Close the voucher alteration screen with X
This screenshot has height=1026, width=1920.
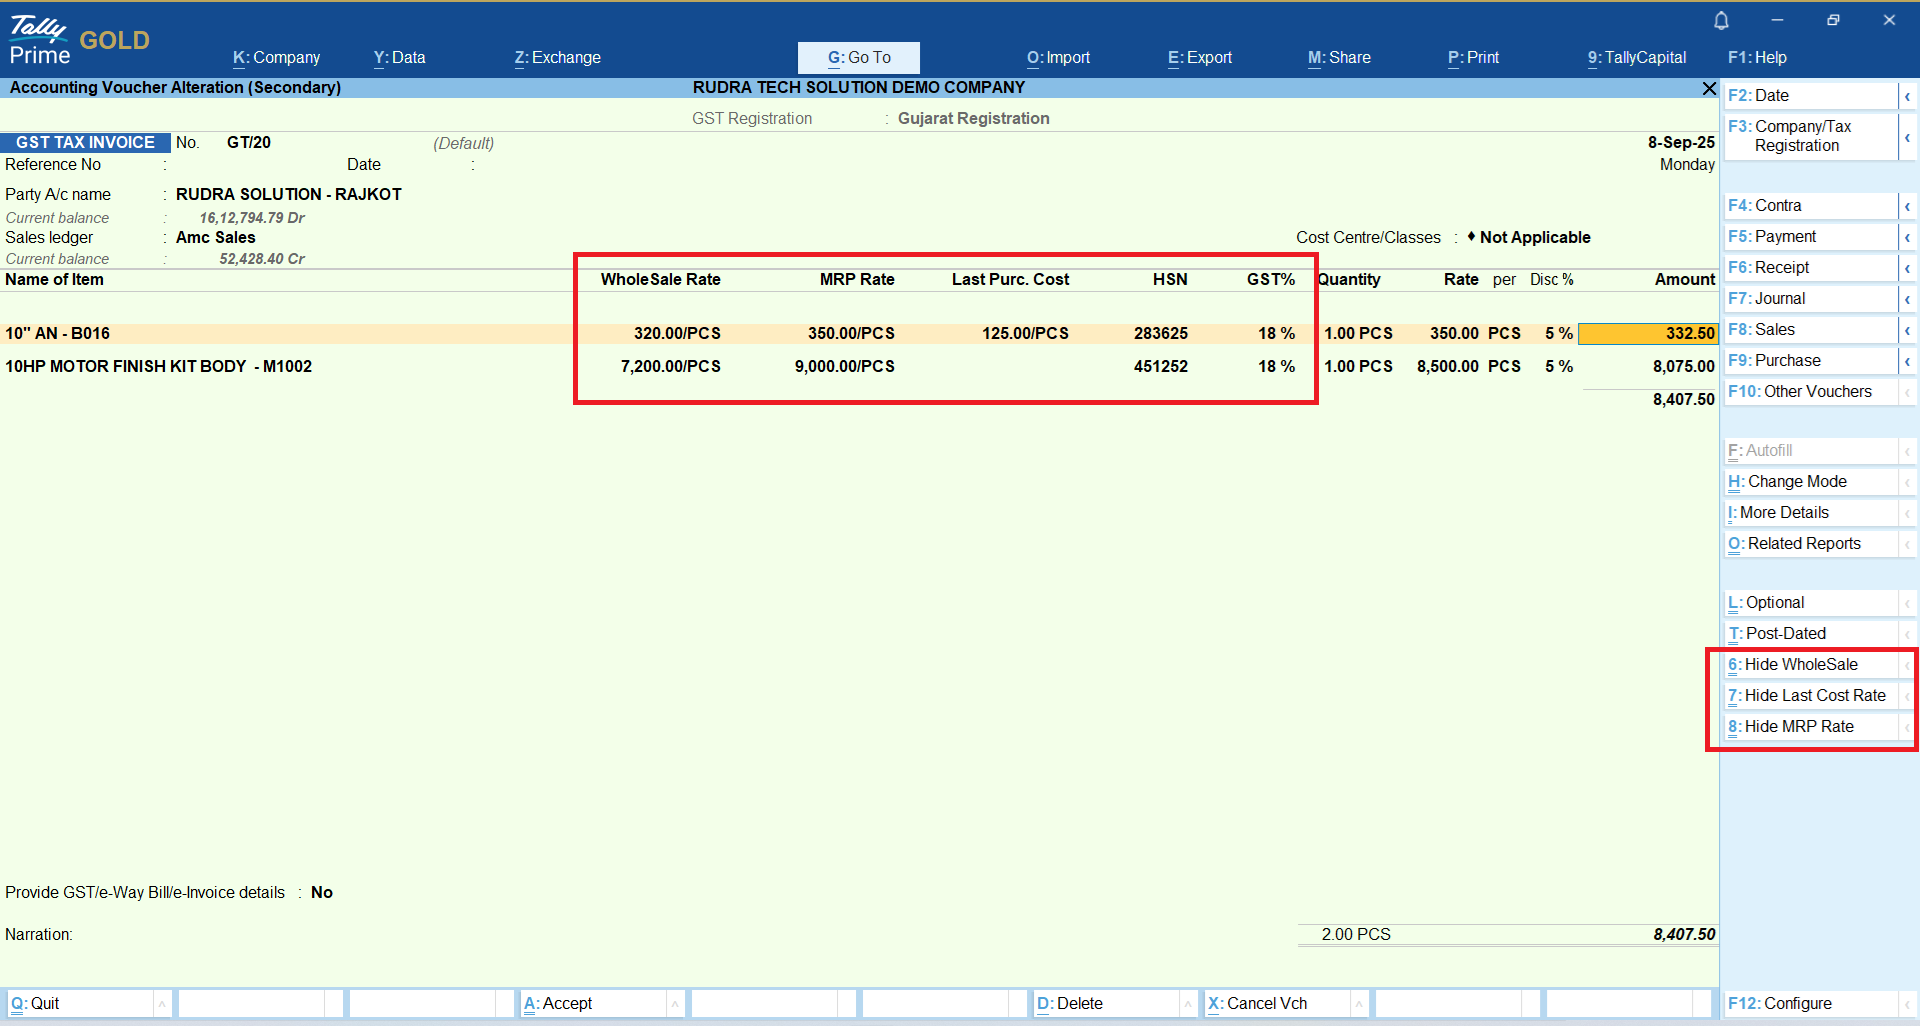[1709, 89]
